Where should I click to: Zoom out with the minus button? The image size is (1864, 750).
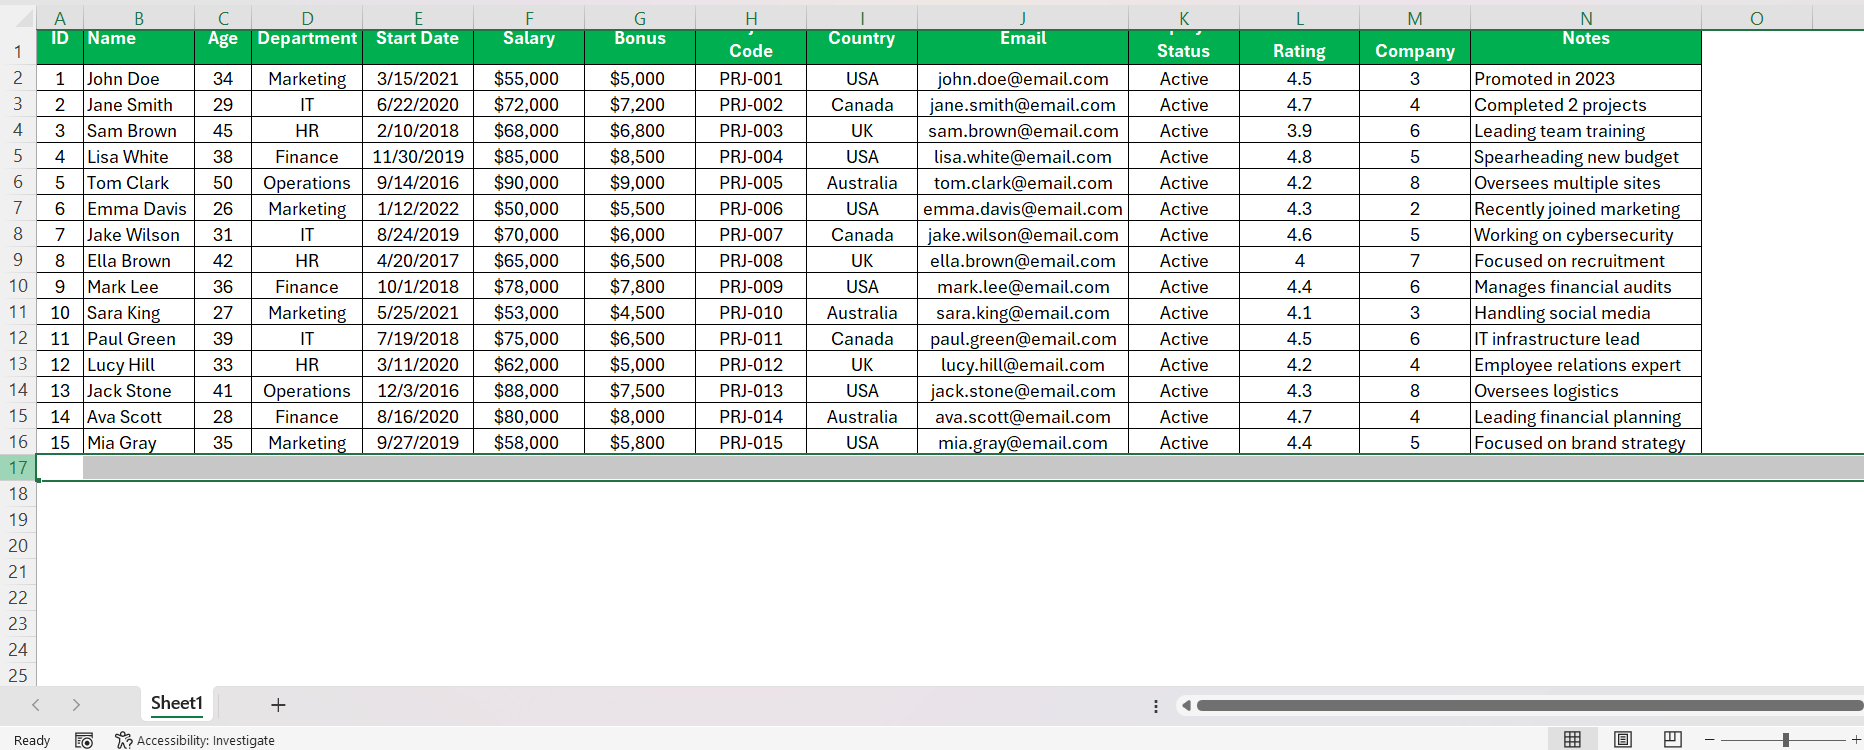pyautogui.click(x=1710, y=740)
